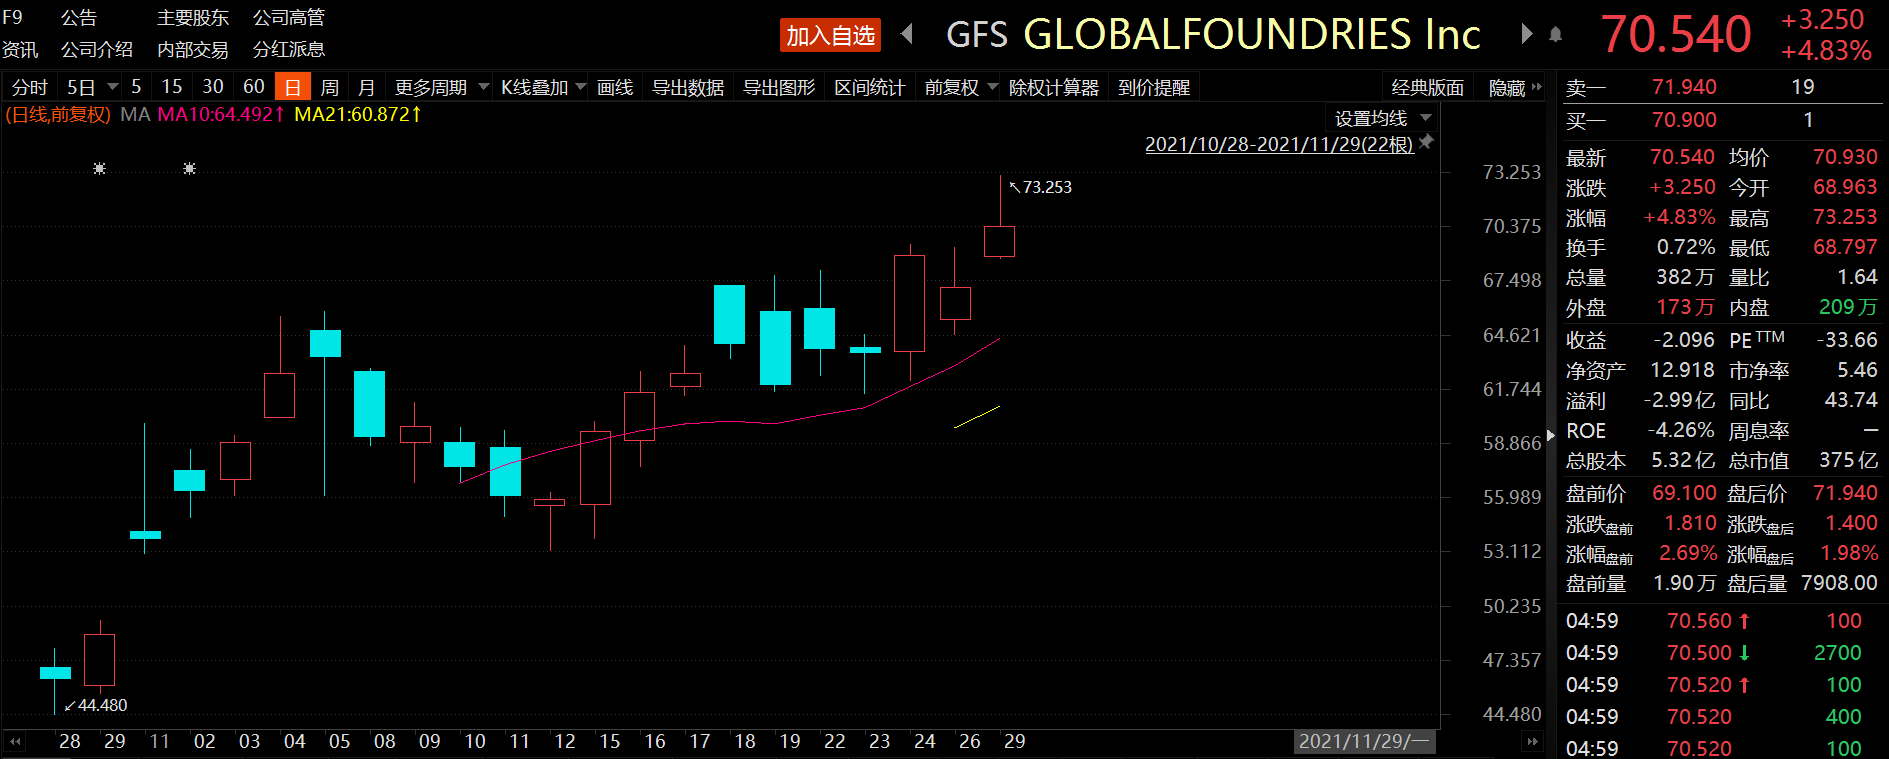Click the GFS ticker symbol

tap(977, 35)
